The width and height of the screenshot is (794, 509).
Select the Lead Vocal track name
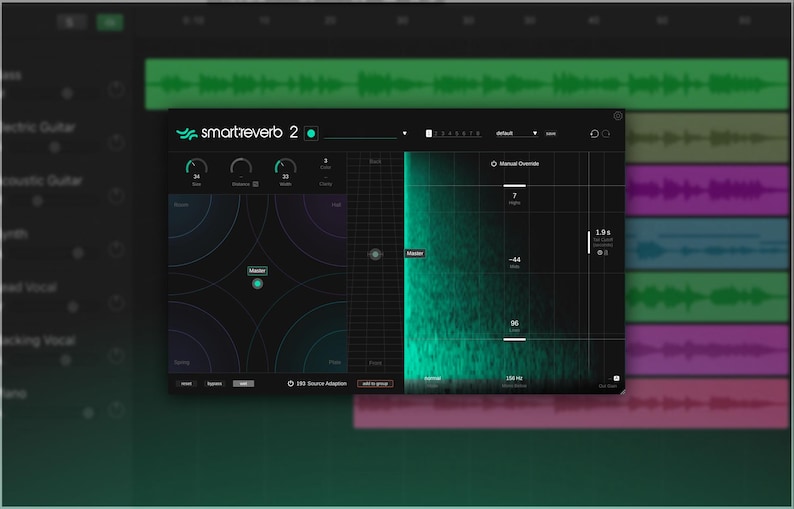29,287
